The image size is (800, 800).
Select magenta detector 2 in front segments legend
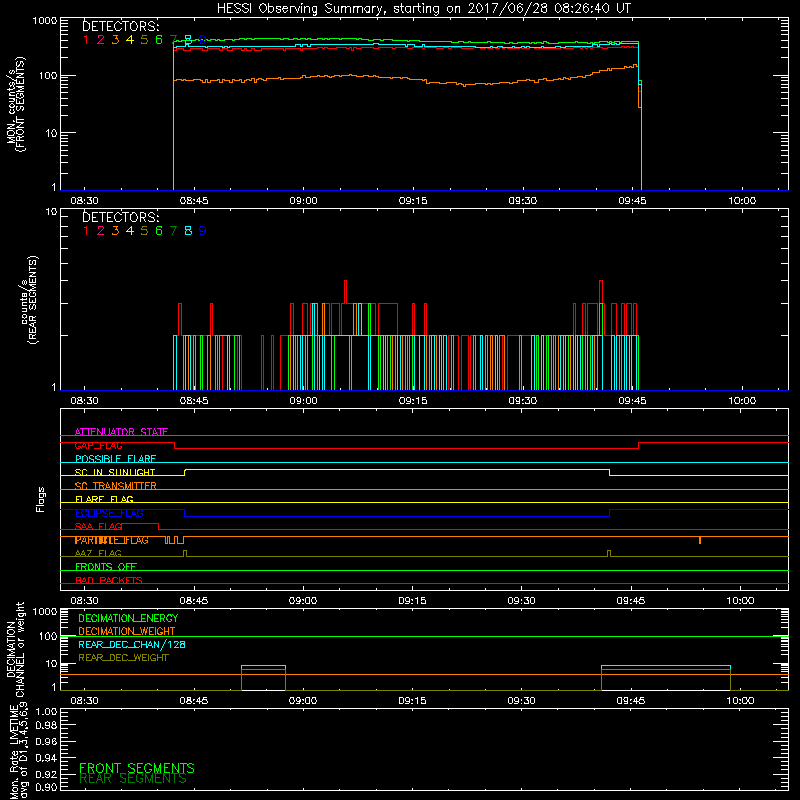pyautogui.click(x=101, y=40)
